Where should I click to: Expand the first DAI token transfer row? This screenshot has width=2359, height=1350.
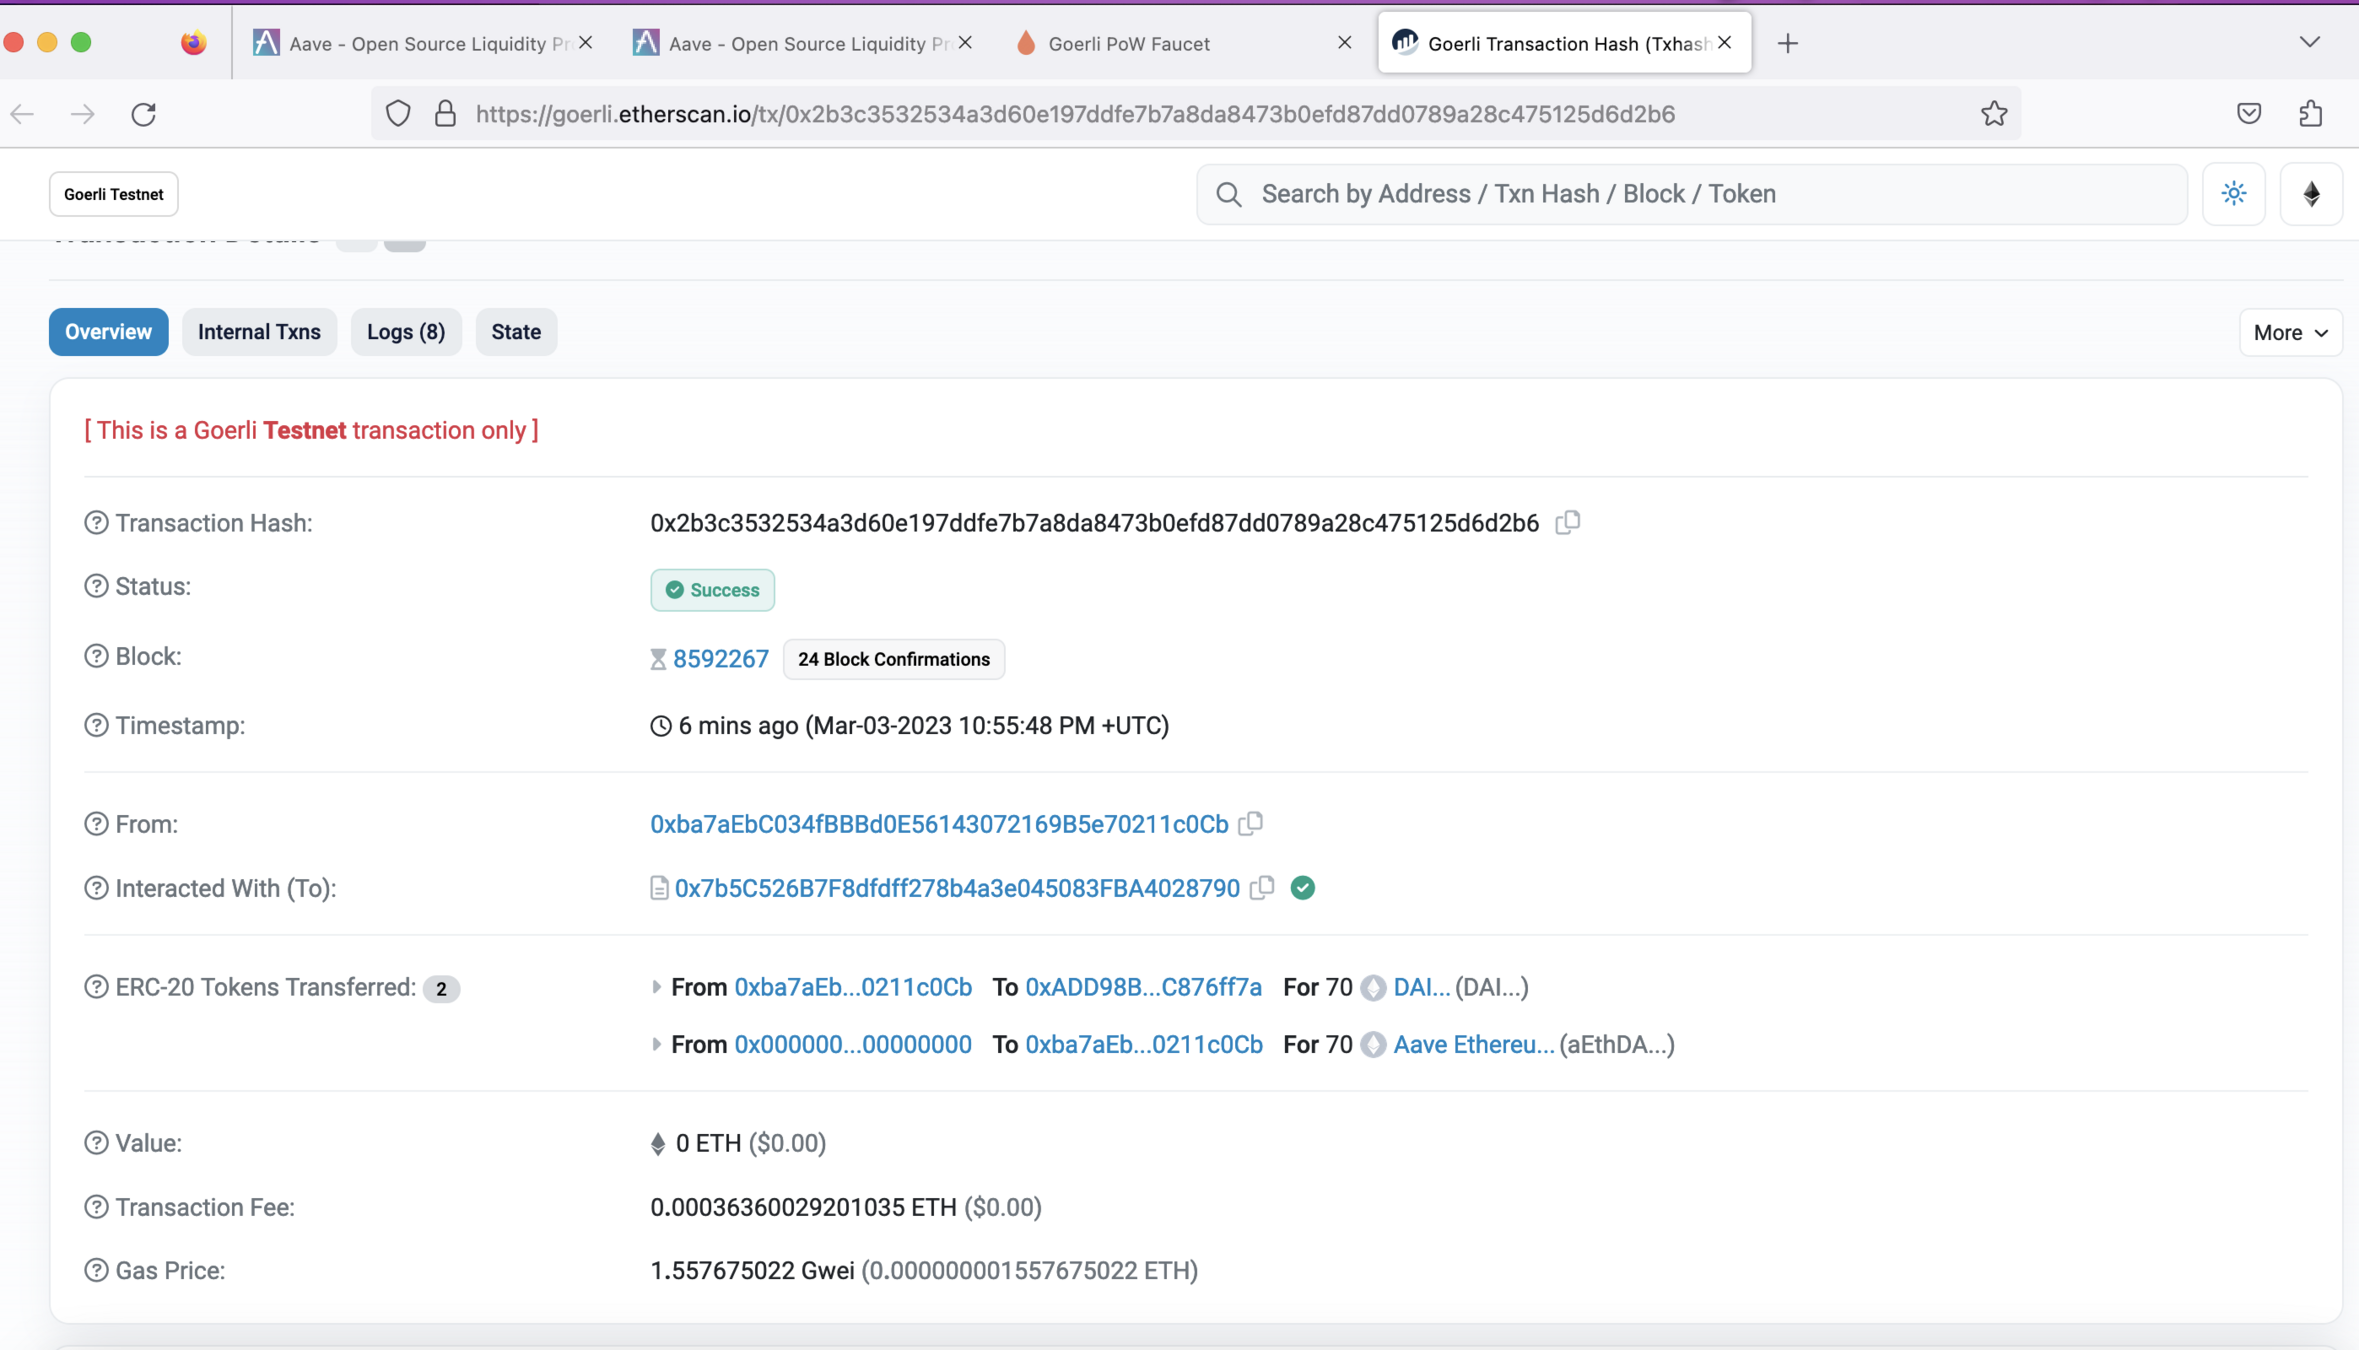[656, 987]
